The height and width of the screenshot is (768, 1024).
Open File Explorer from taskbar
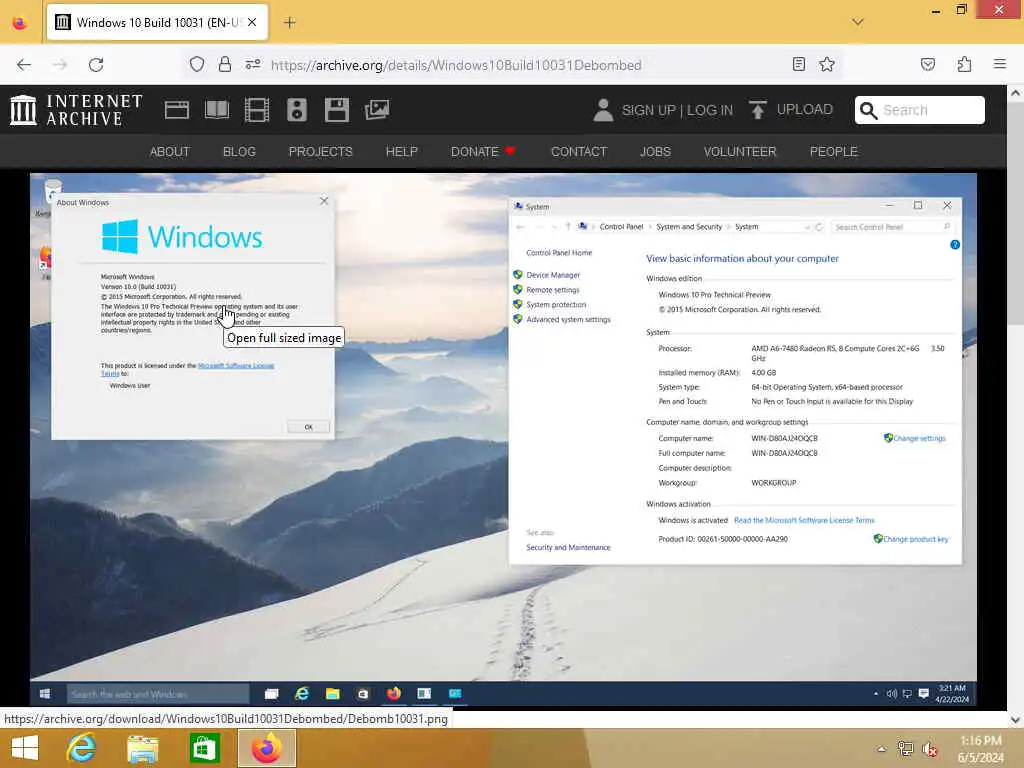click(143, 748)
